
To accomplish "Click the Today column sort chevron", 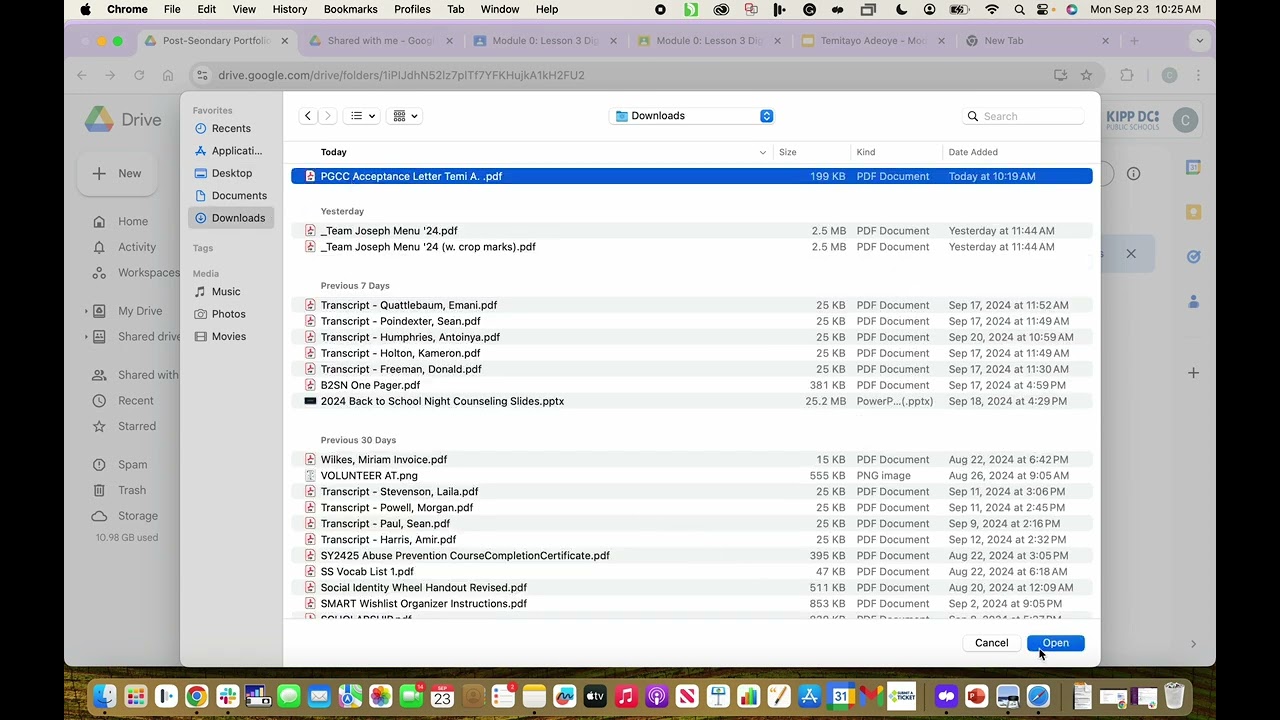I will [x=763, y=152].
